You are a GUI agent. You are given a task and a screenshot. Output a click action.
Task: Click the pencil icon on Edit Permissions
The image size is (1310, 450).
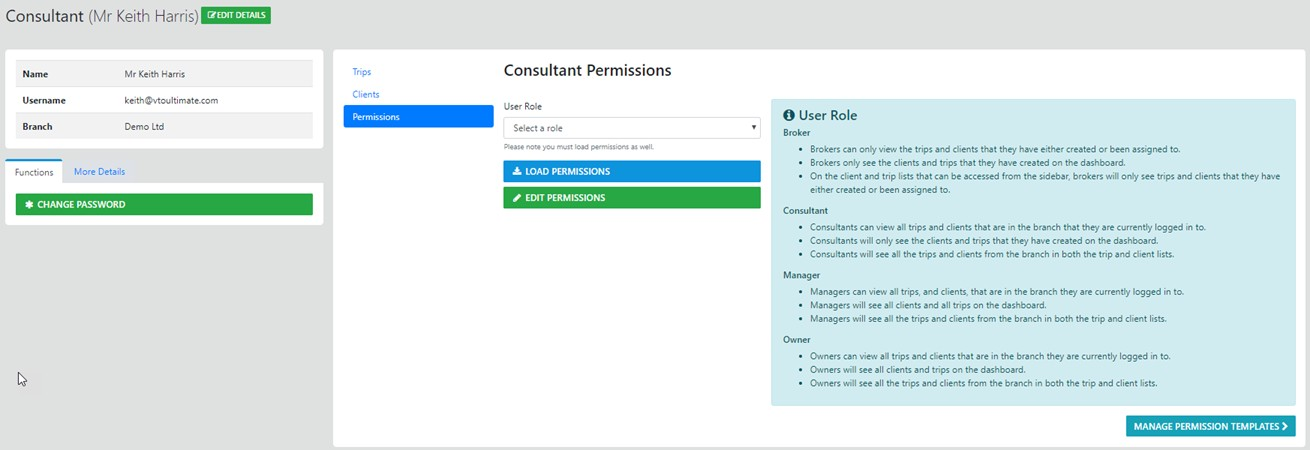(517, 198)
